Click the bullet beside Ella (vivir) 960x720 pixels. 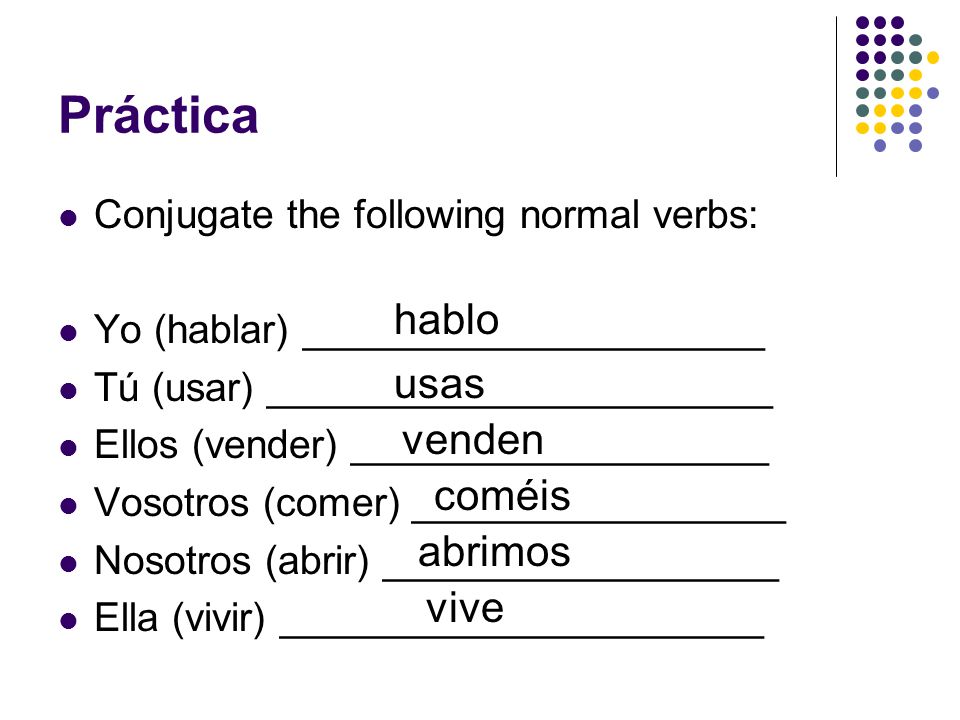69,621
